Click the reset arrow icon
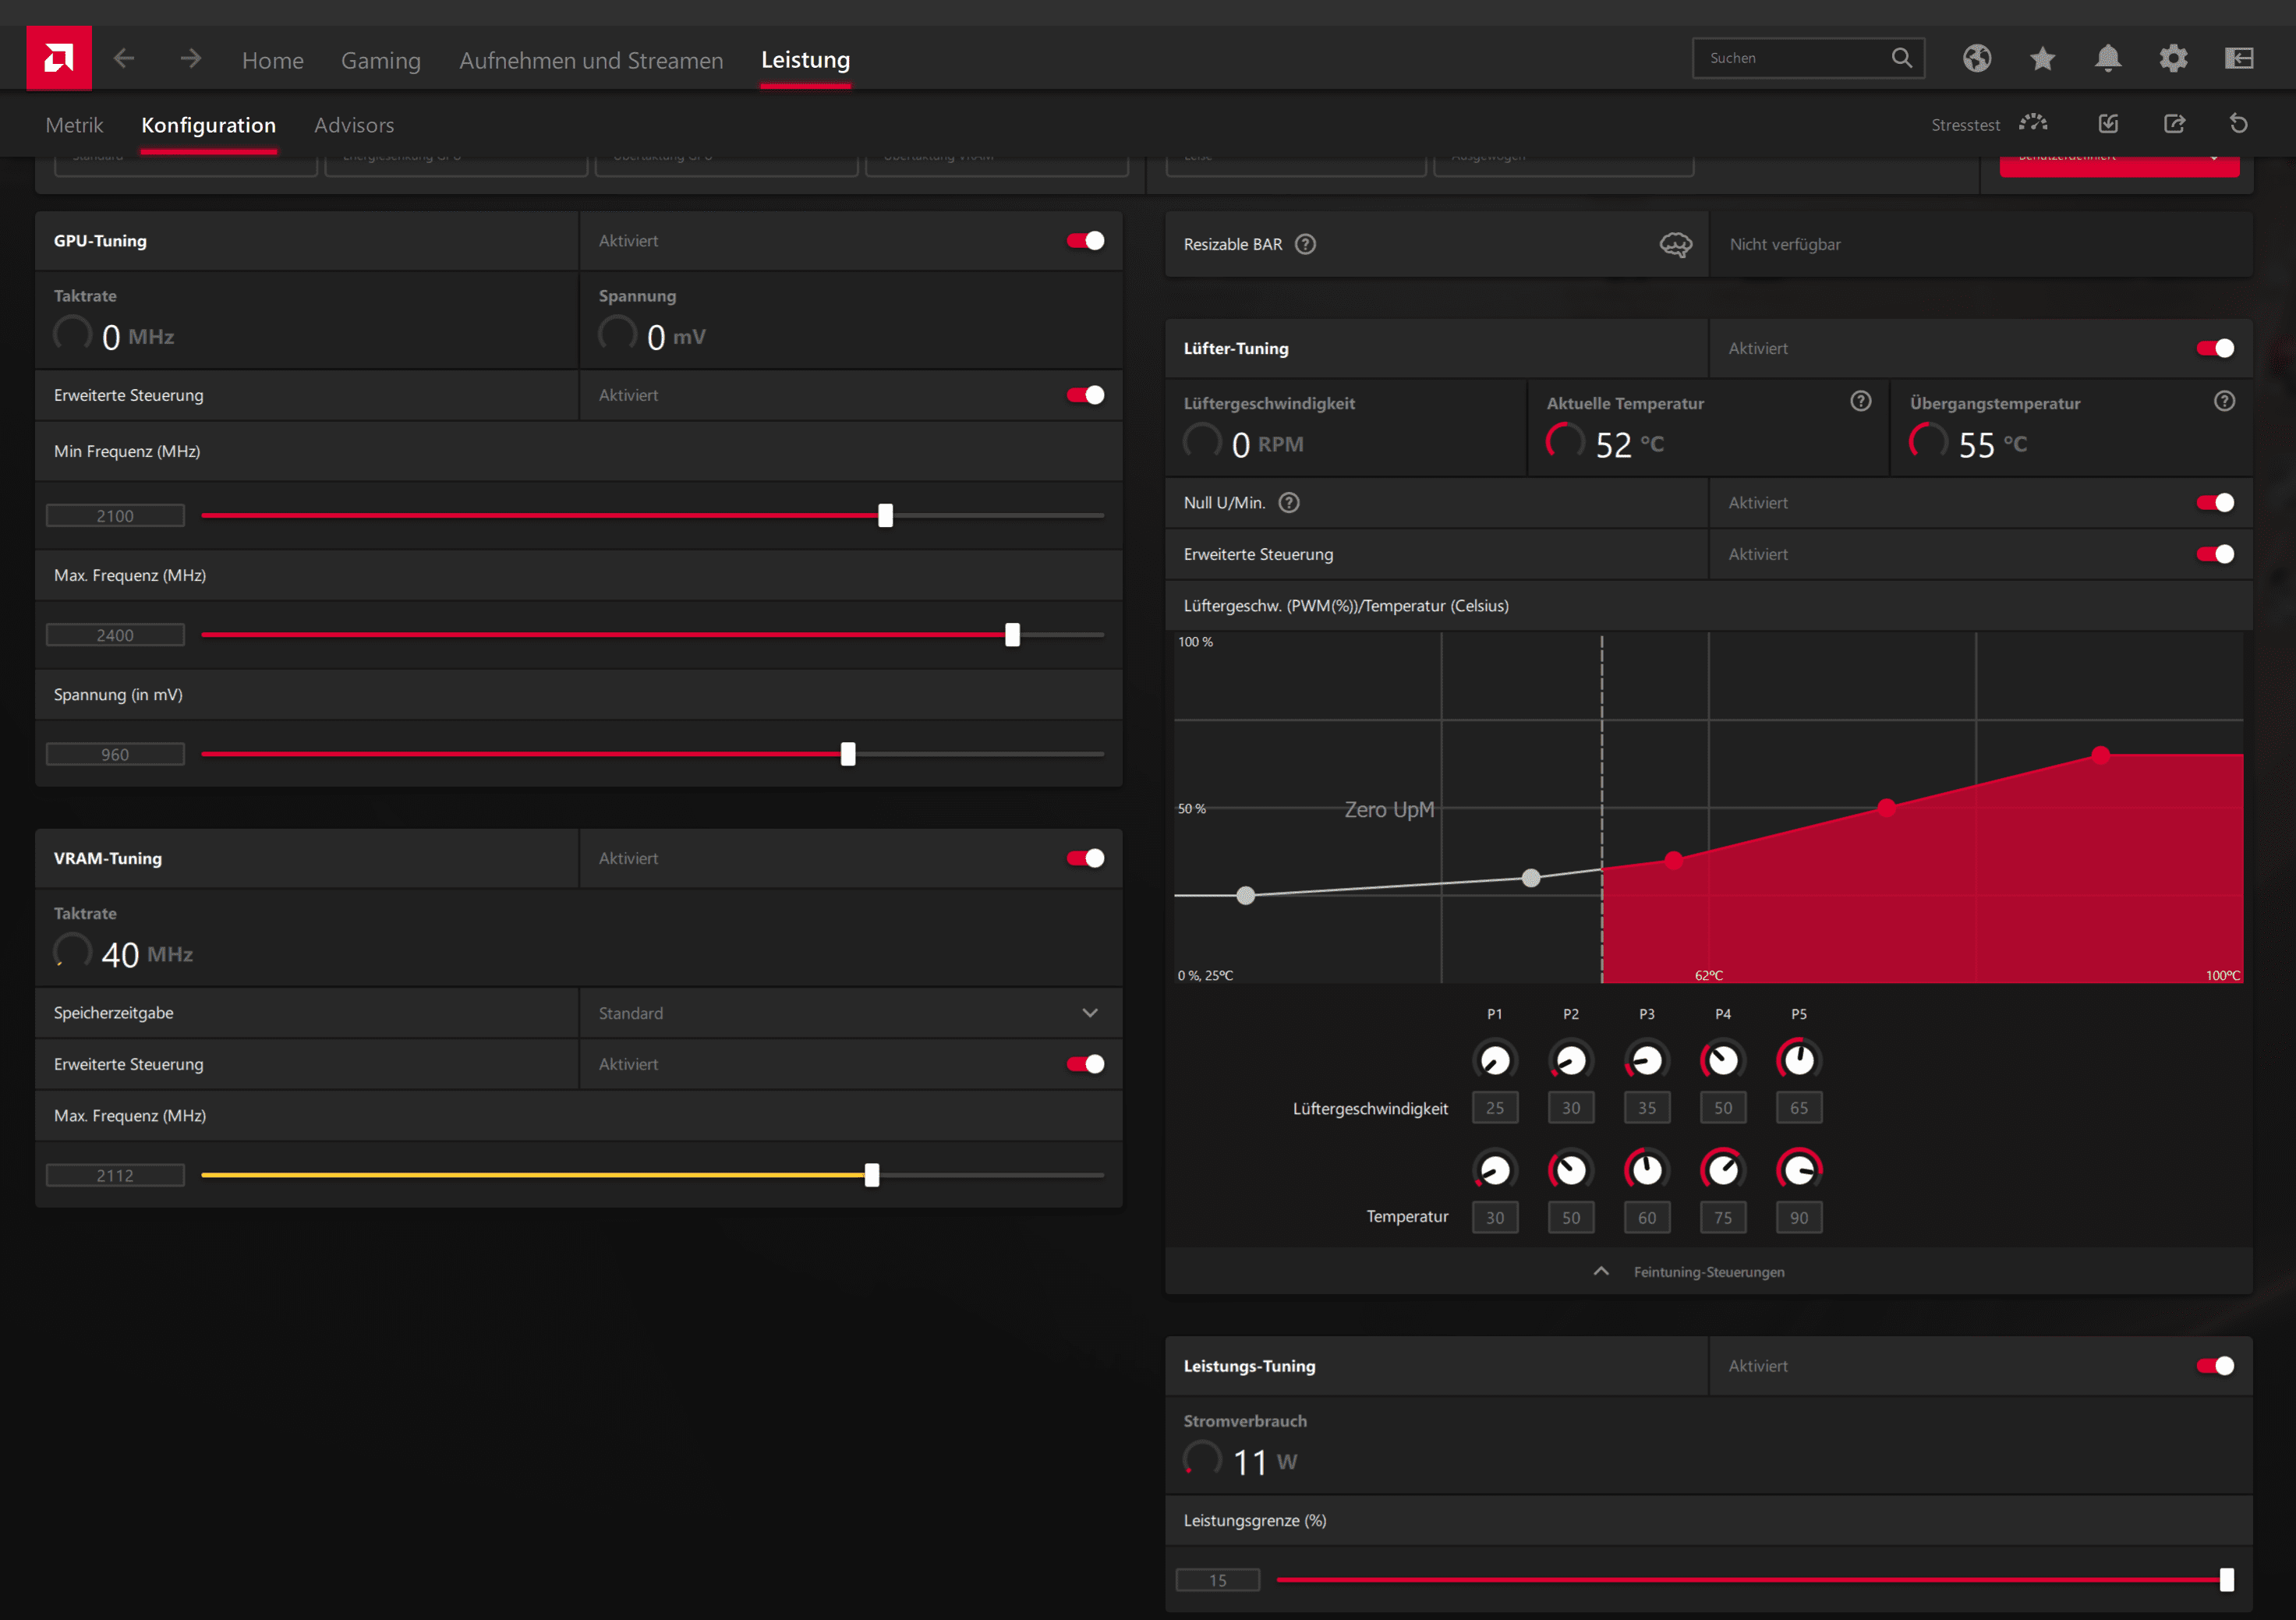 2238,124
